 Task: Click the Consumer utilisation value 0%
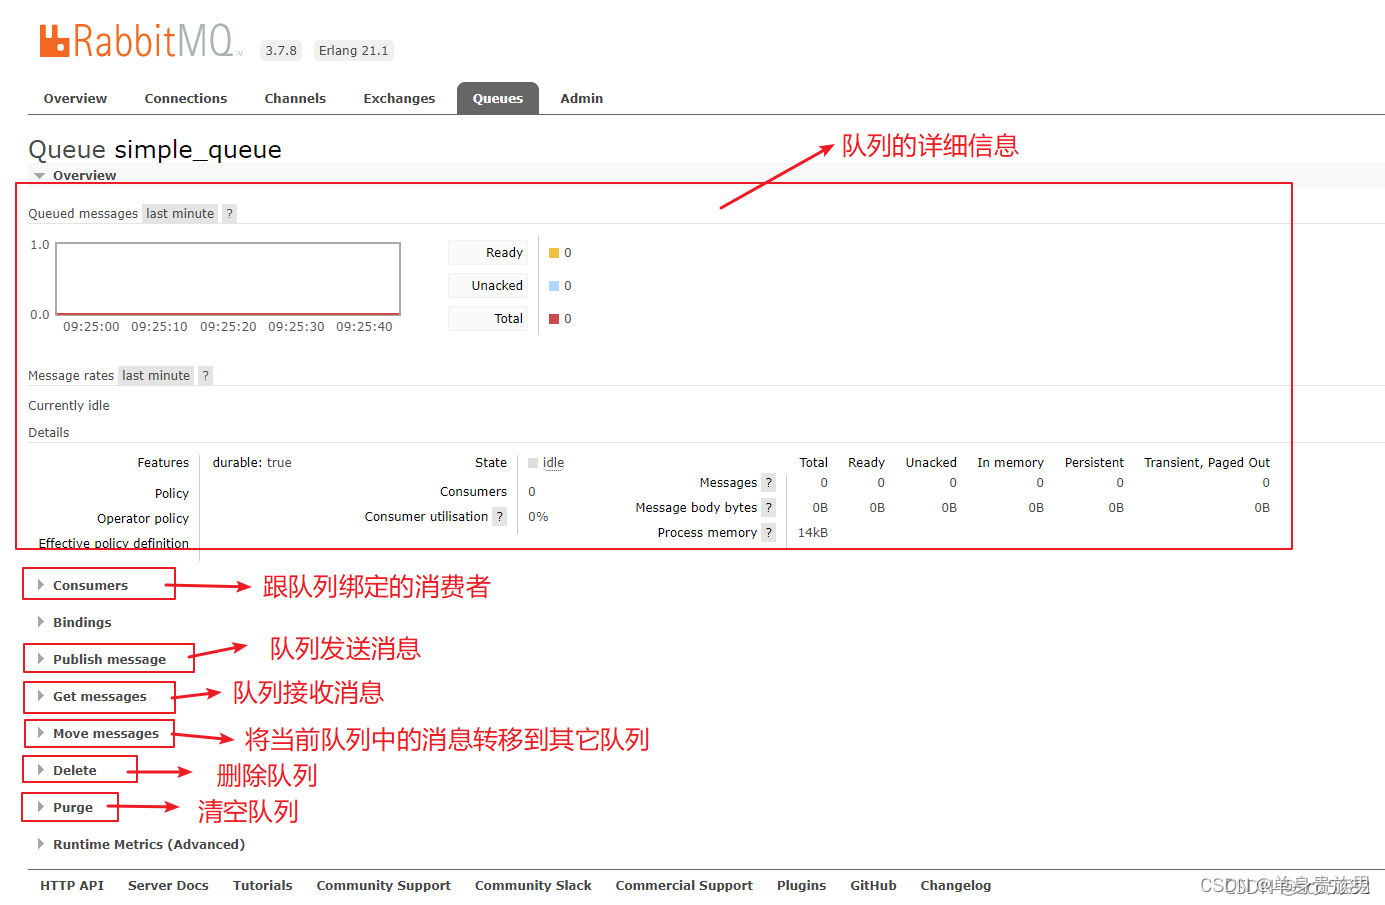(x=538, y=517)
